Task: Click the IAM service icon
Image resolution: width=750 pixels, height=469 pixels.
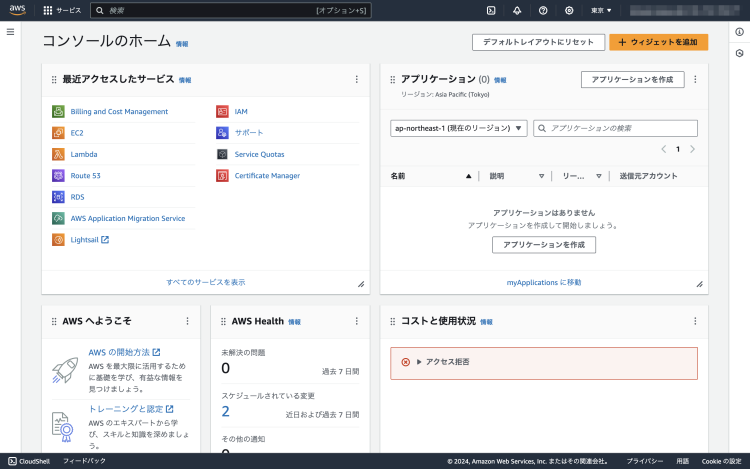Action: click(222, 111)
